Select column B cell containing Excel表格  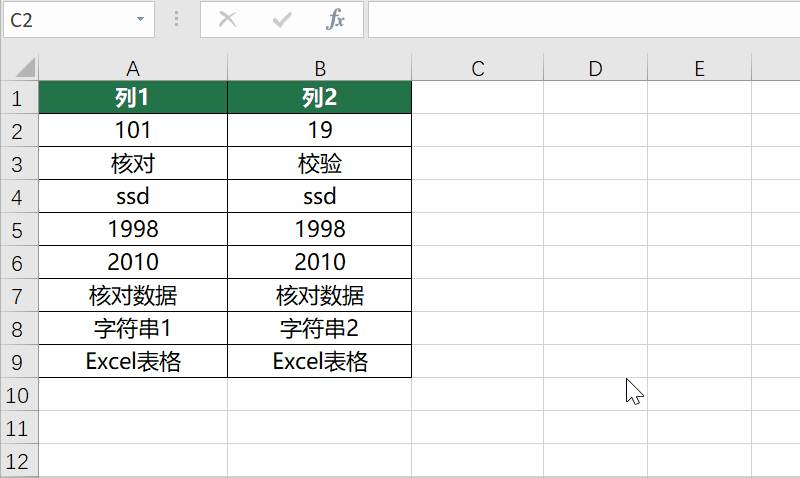coord(320,361)
